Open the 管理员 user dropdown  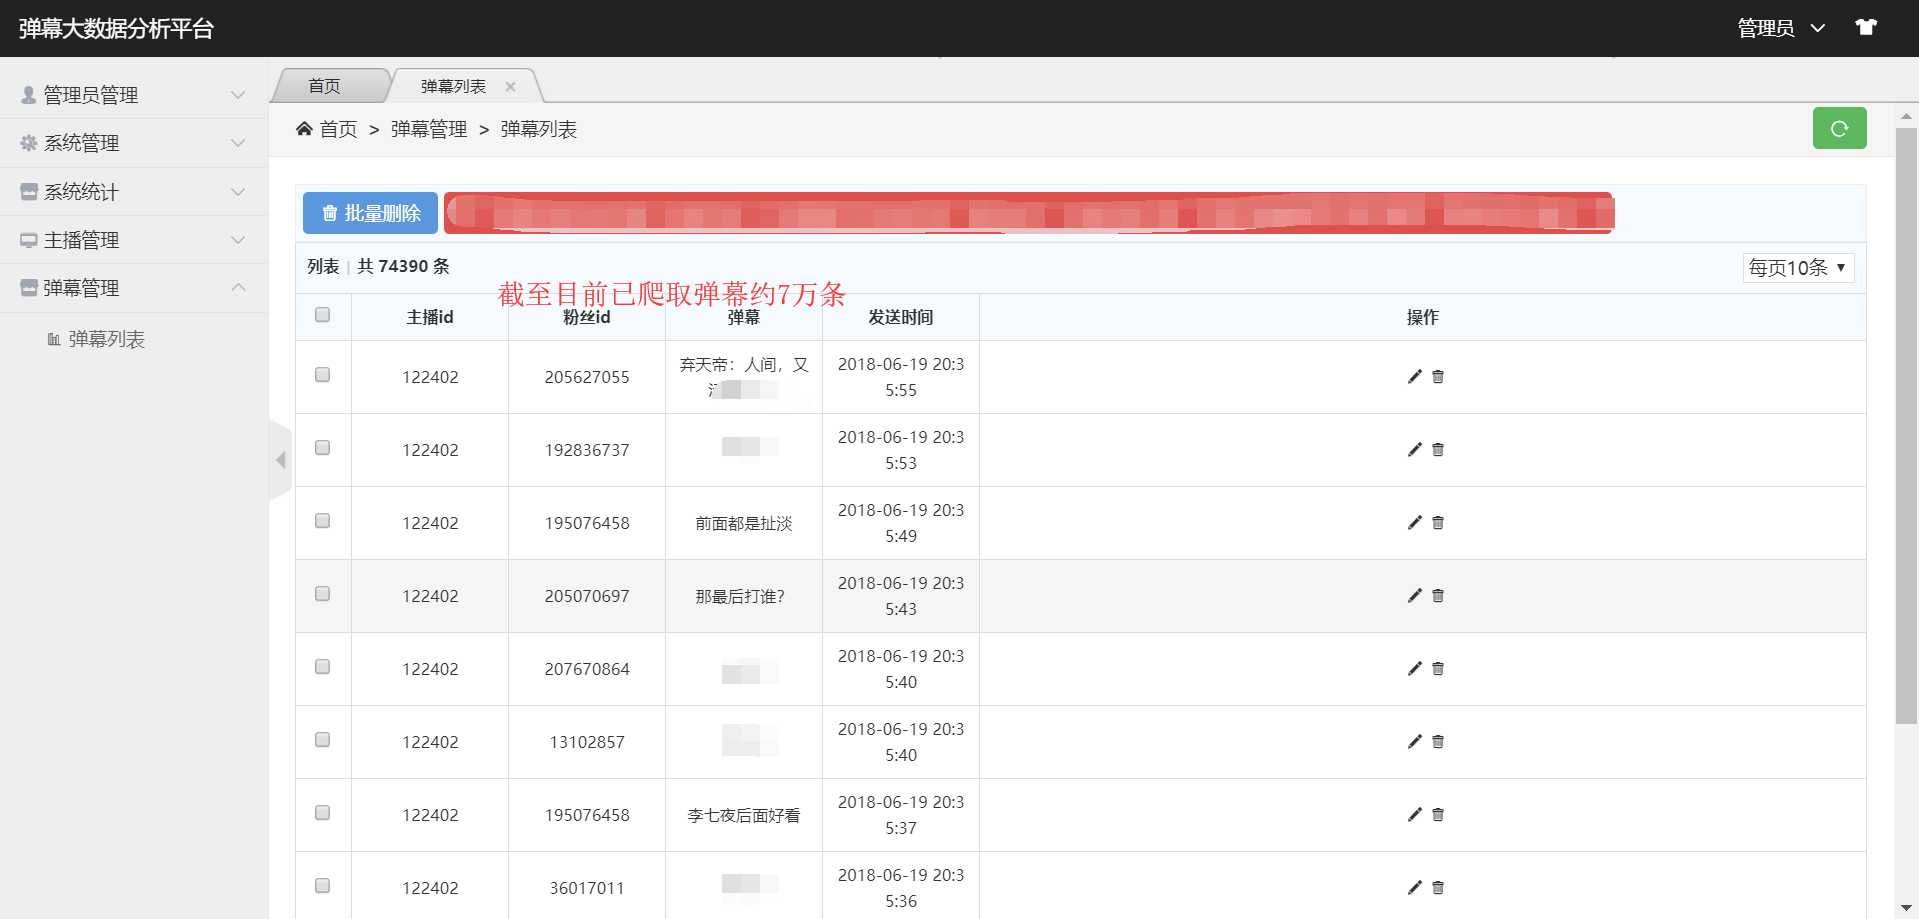[1781, 28]
